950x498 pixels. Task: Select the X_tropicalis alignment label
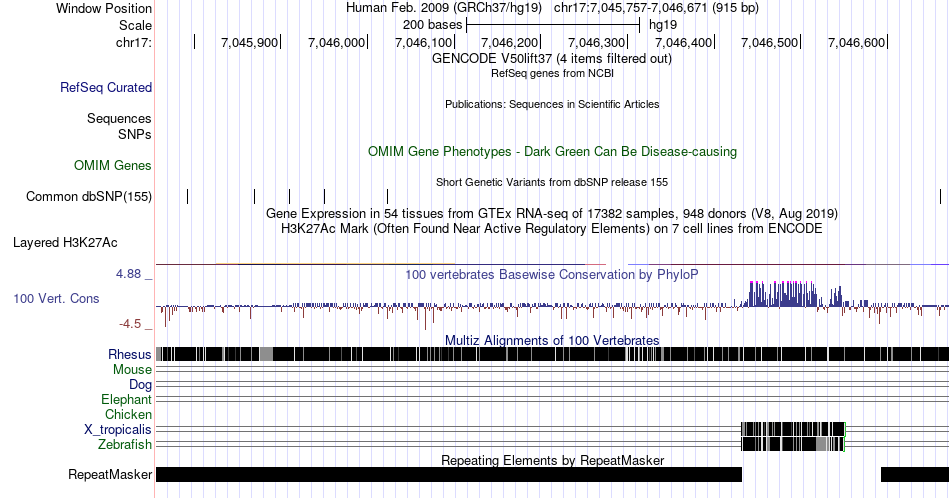(x=118, y=430)
